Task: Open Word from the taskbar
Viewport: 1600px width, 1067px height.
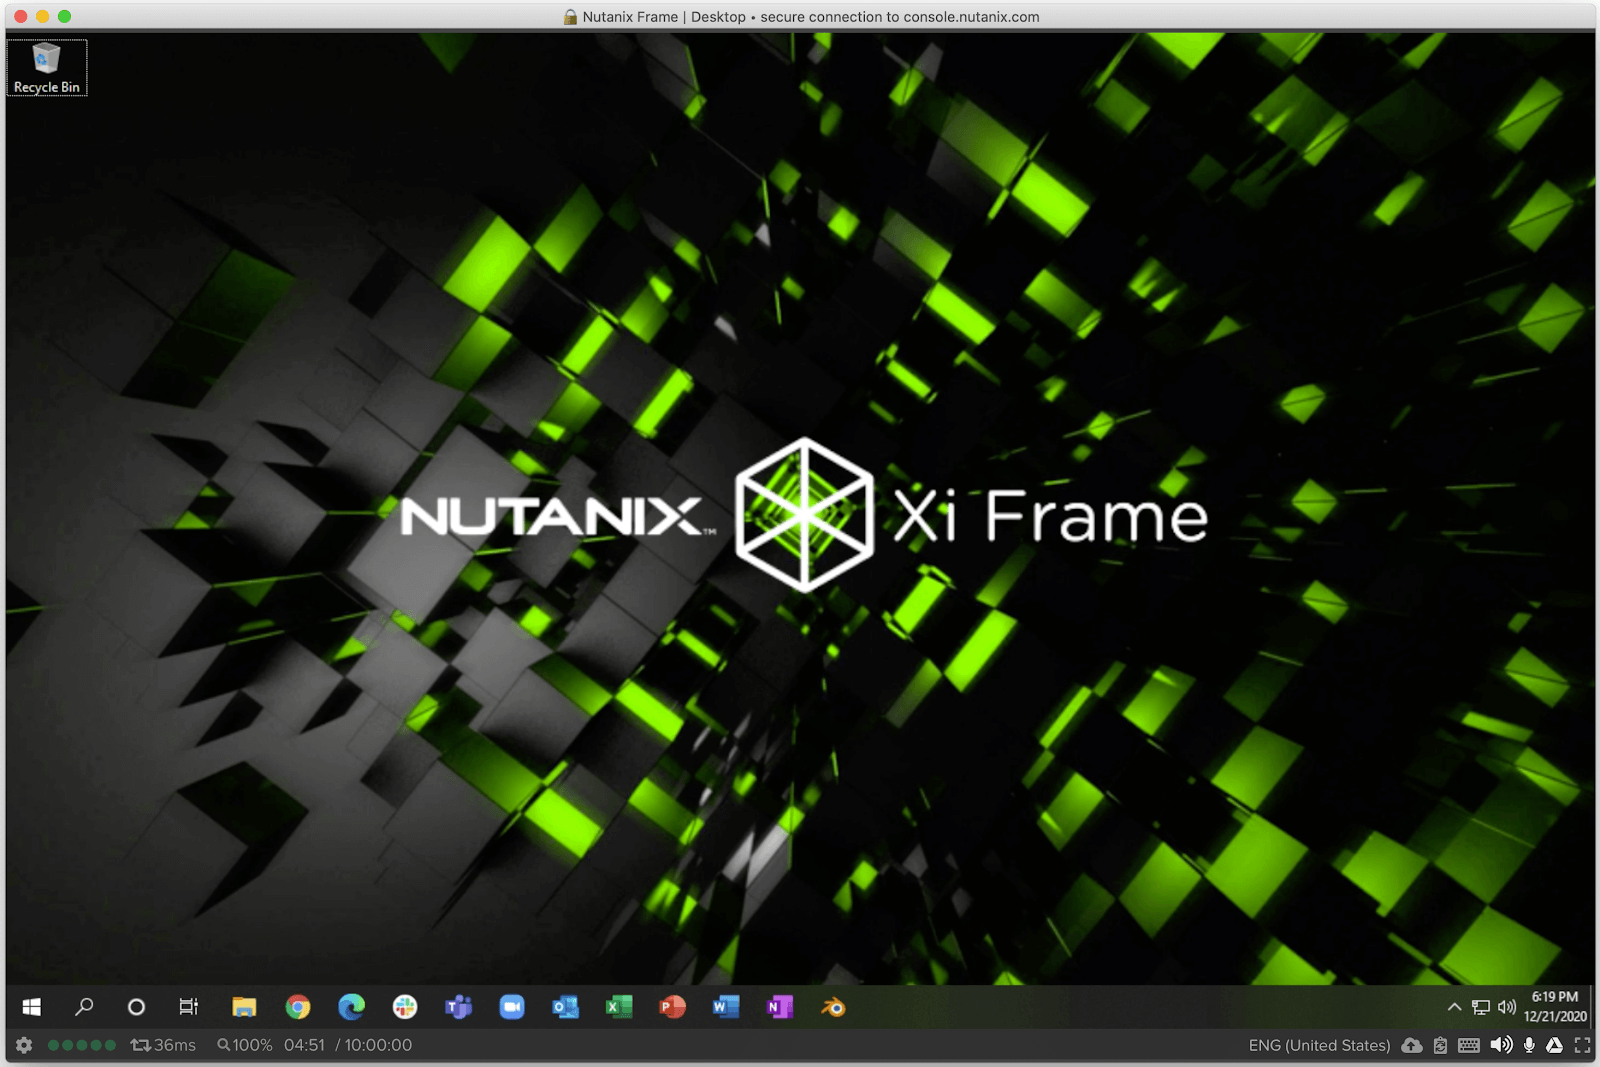Action: point(726,1007)
